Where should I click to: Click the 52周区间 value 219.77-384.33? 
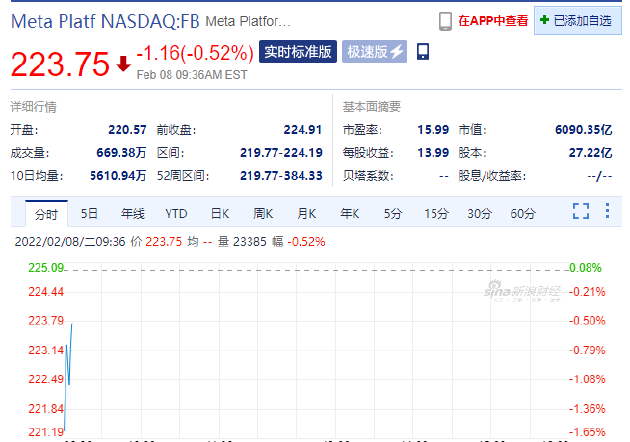(281, 176)
